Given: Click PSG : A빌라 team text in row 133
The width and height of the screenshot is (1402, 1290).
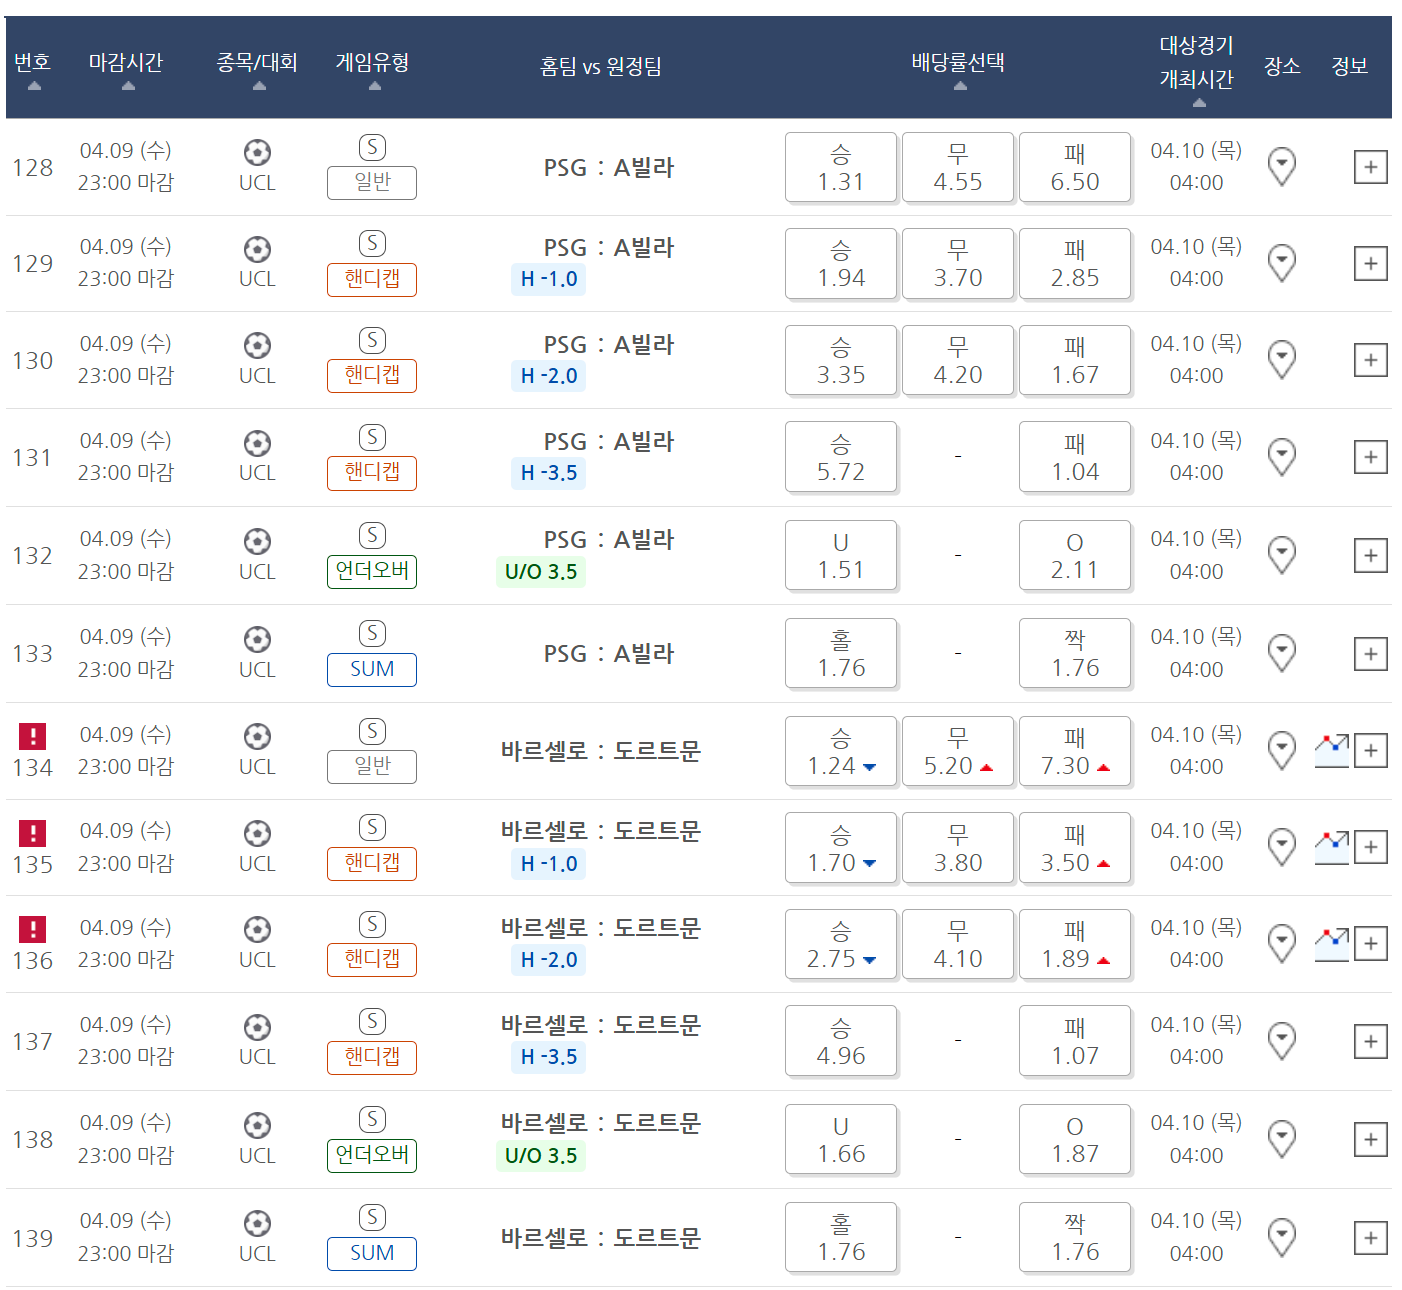Looking at the screenshot, I should pyautogui.click(x=609, y=654).
